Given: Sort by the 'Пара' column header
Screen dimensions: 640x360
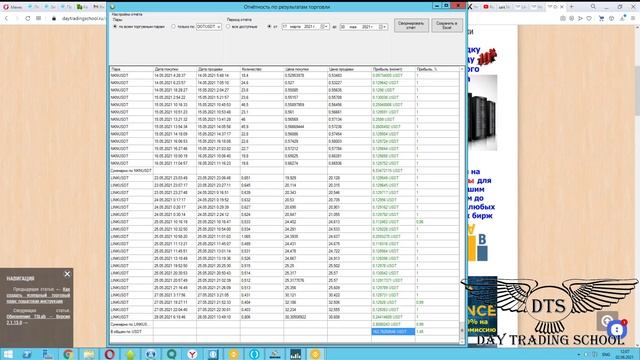Looking at the screenshot, I should 131,69.
